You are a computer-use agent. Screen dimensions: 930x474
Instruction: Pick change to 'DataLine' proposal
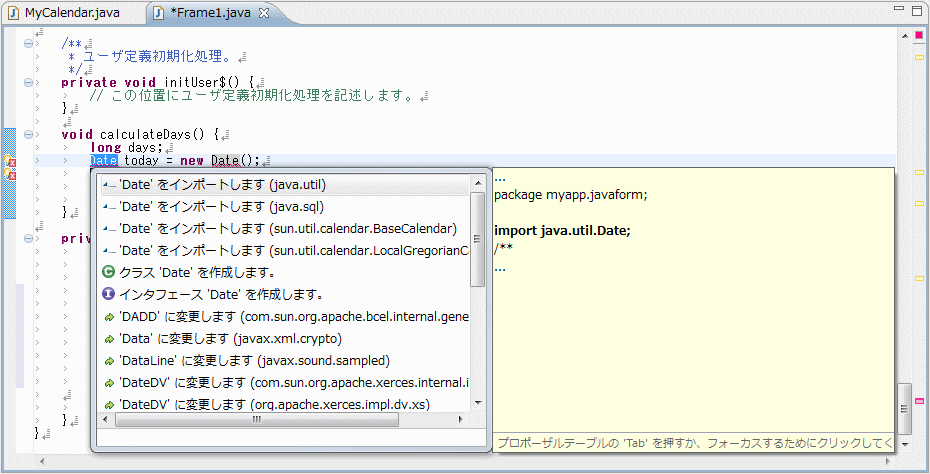coord(286,361)
